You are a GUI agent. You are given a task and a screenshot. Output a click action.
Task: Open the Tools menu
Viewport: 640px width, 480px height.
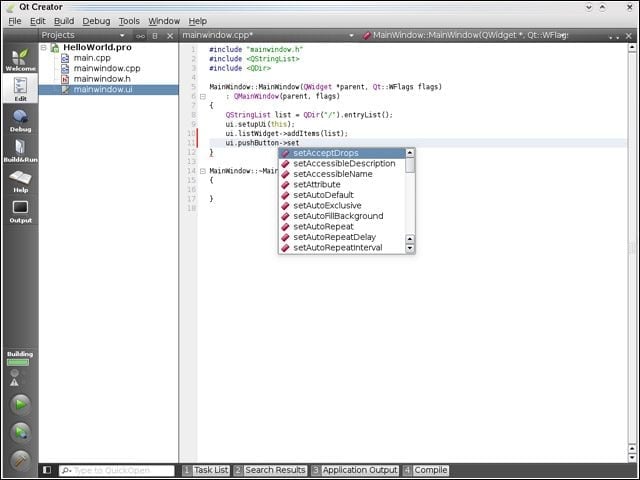[129, 21]
